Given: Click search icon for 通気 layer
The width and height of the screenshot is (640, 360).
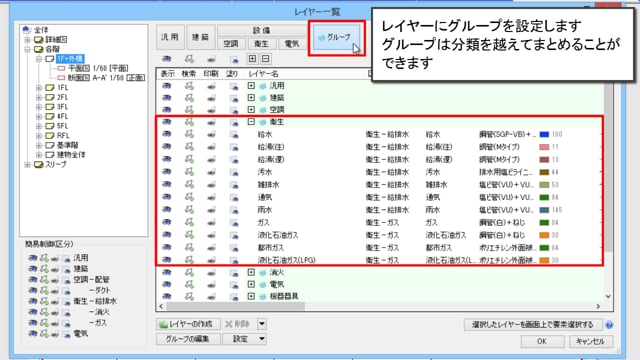Looking at the screenshot, I should coord(189,197).
